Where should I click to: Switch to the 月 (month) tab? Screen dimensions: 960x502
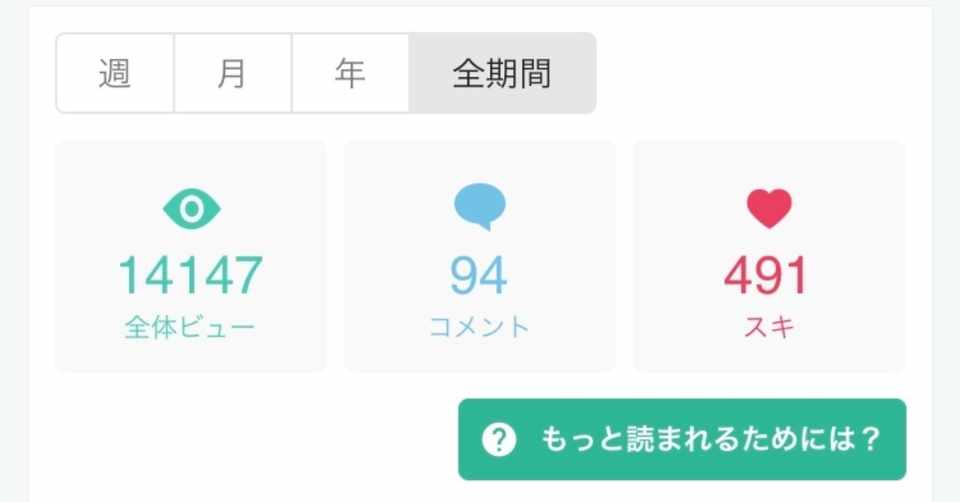pos(232,74)
